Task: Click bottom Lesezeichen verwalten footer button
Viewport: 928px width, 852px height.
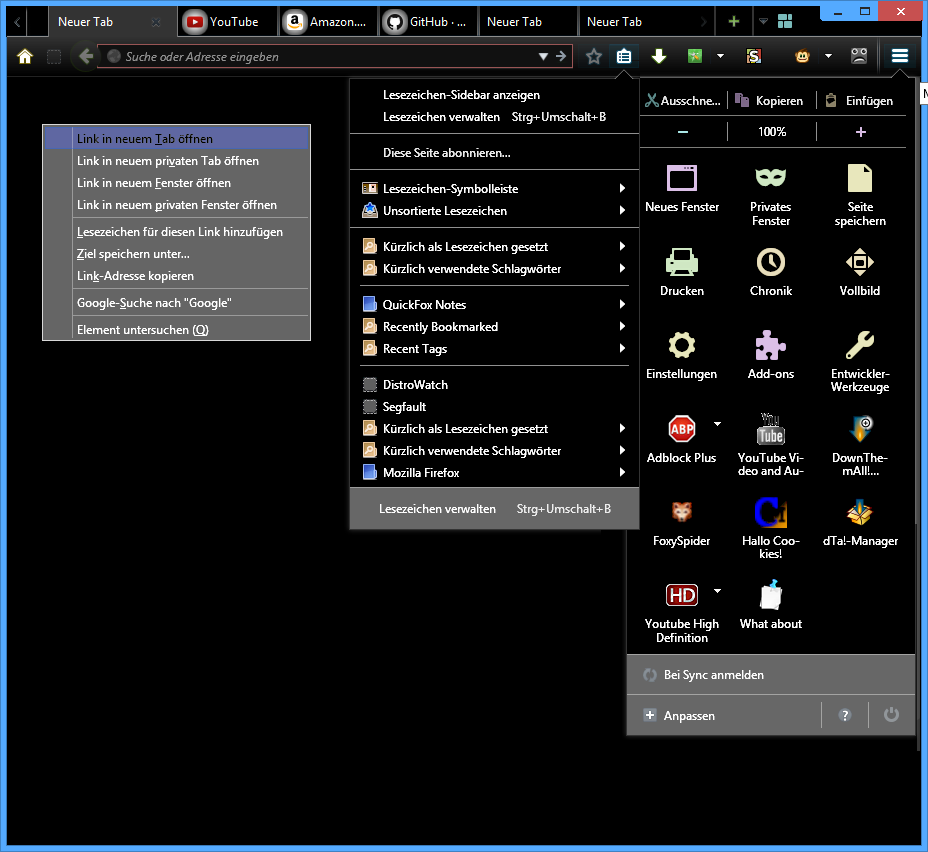Action: tap(494, 509)
